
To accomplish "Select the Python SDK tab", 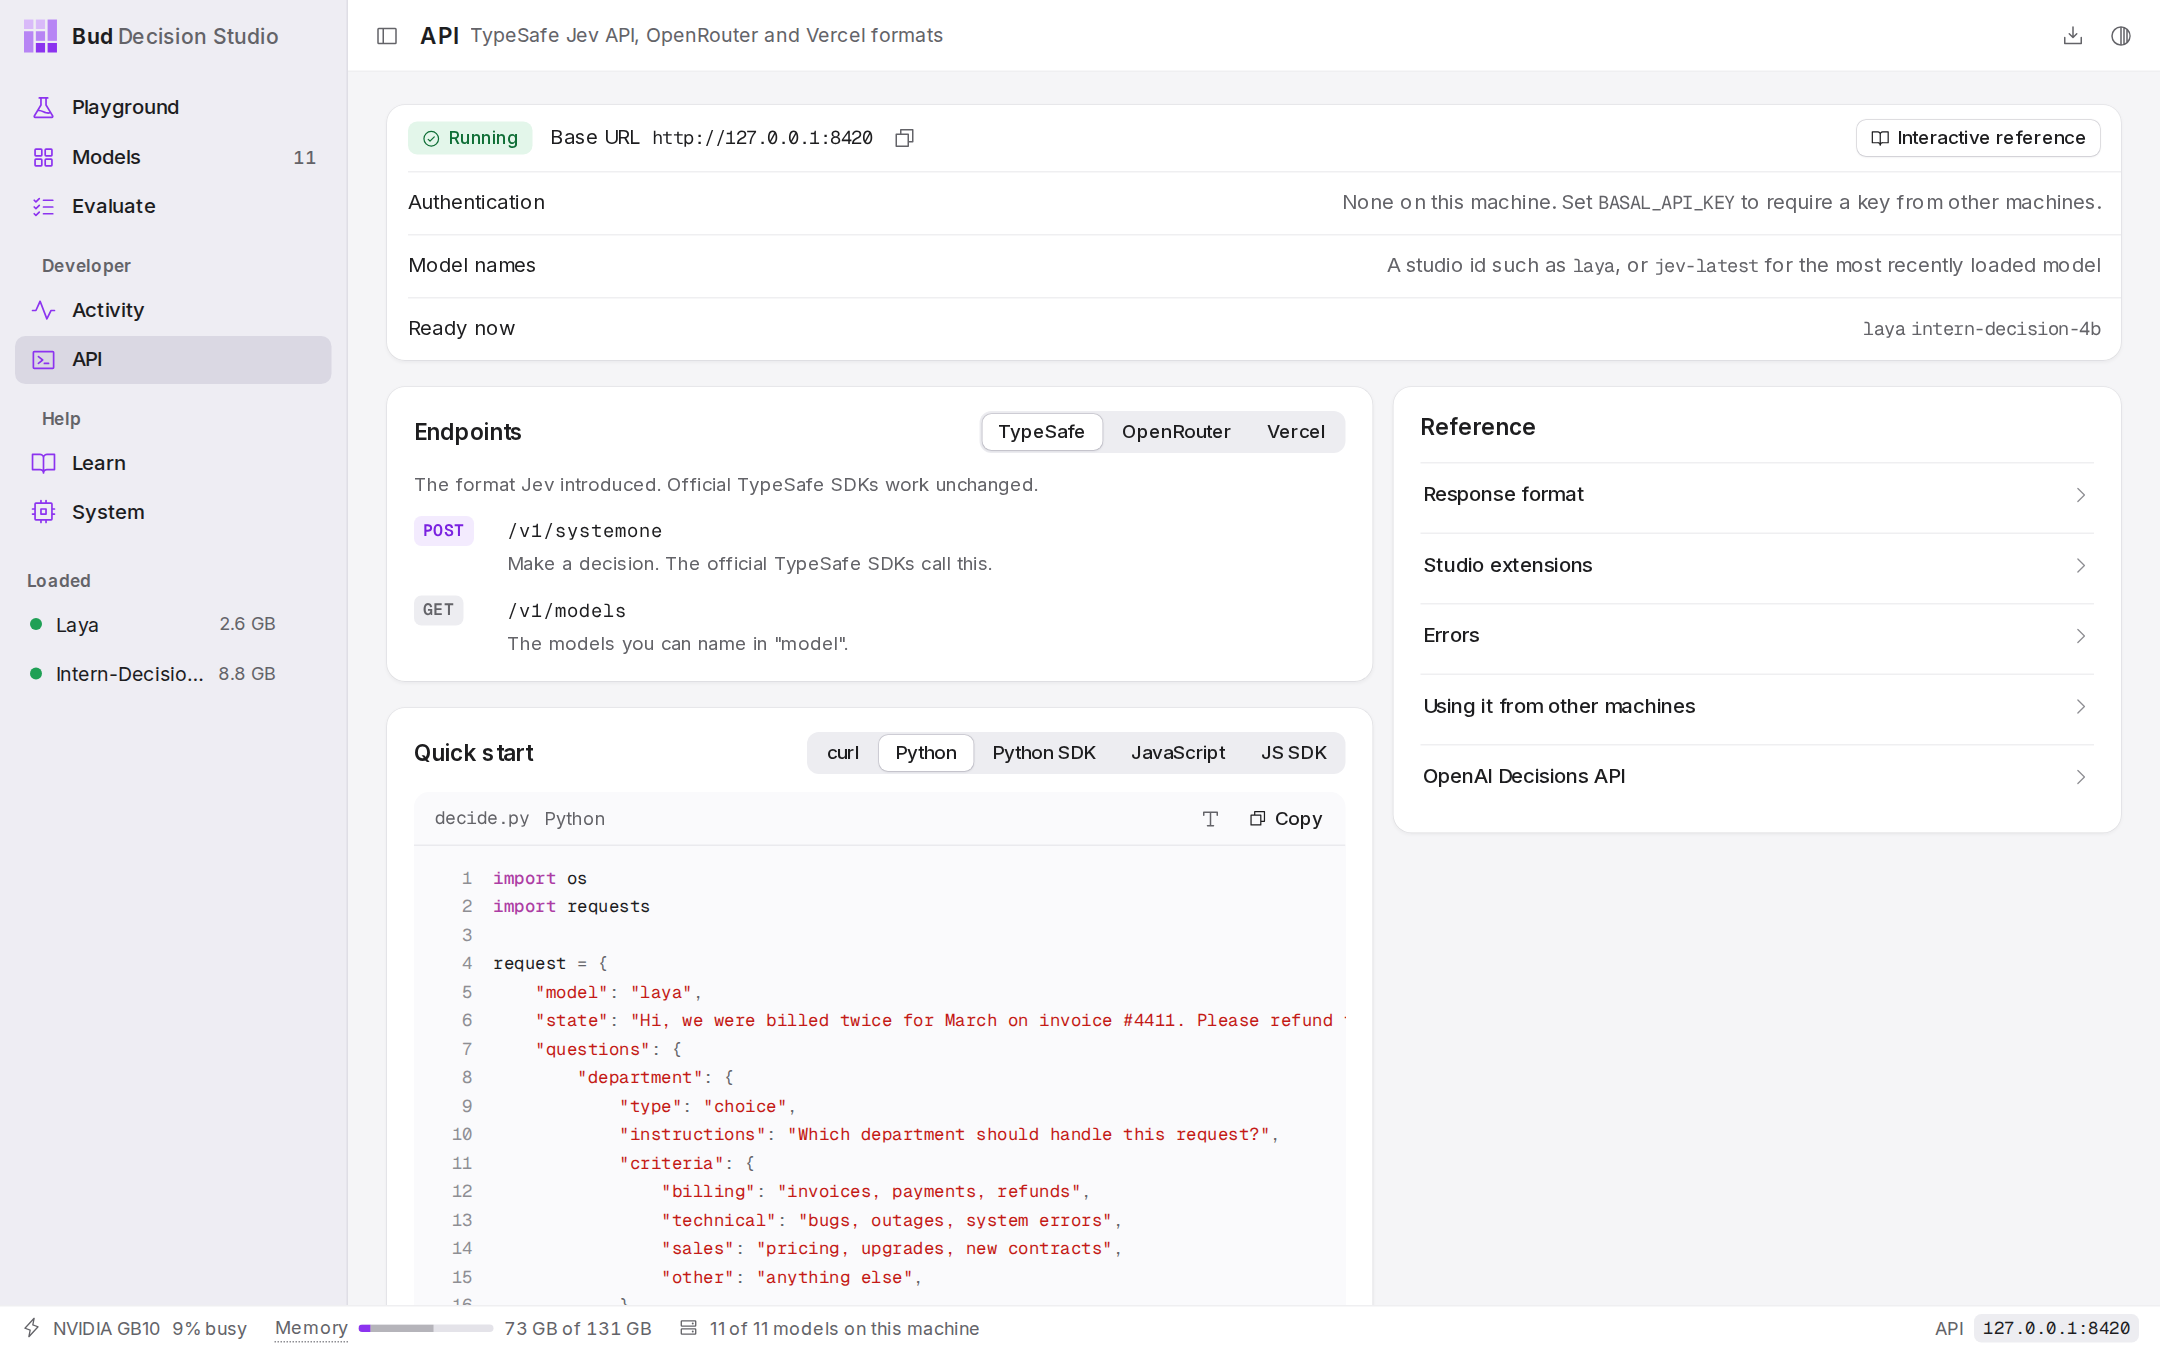I will click(1044, 753).
